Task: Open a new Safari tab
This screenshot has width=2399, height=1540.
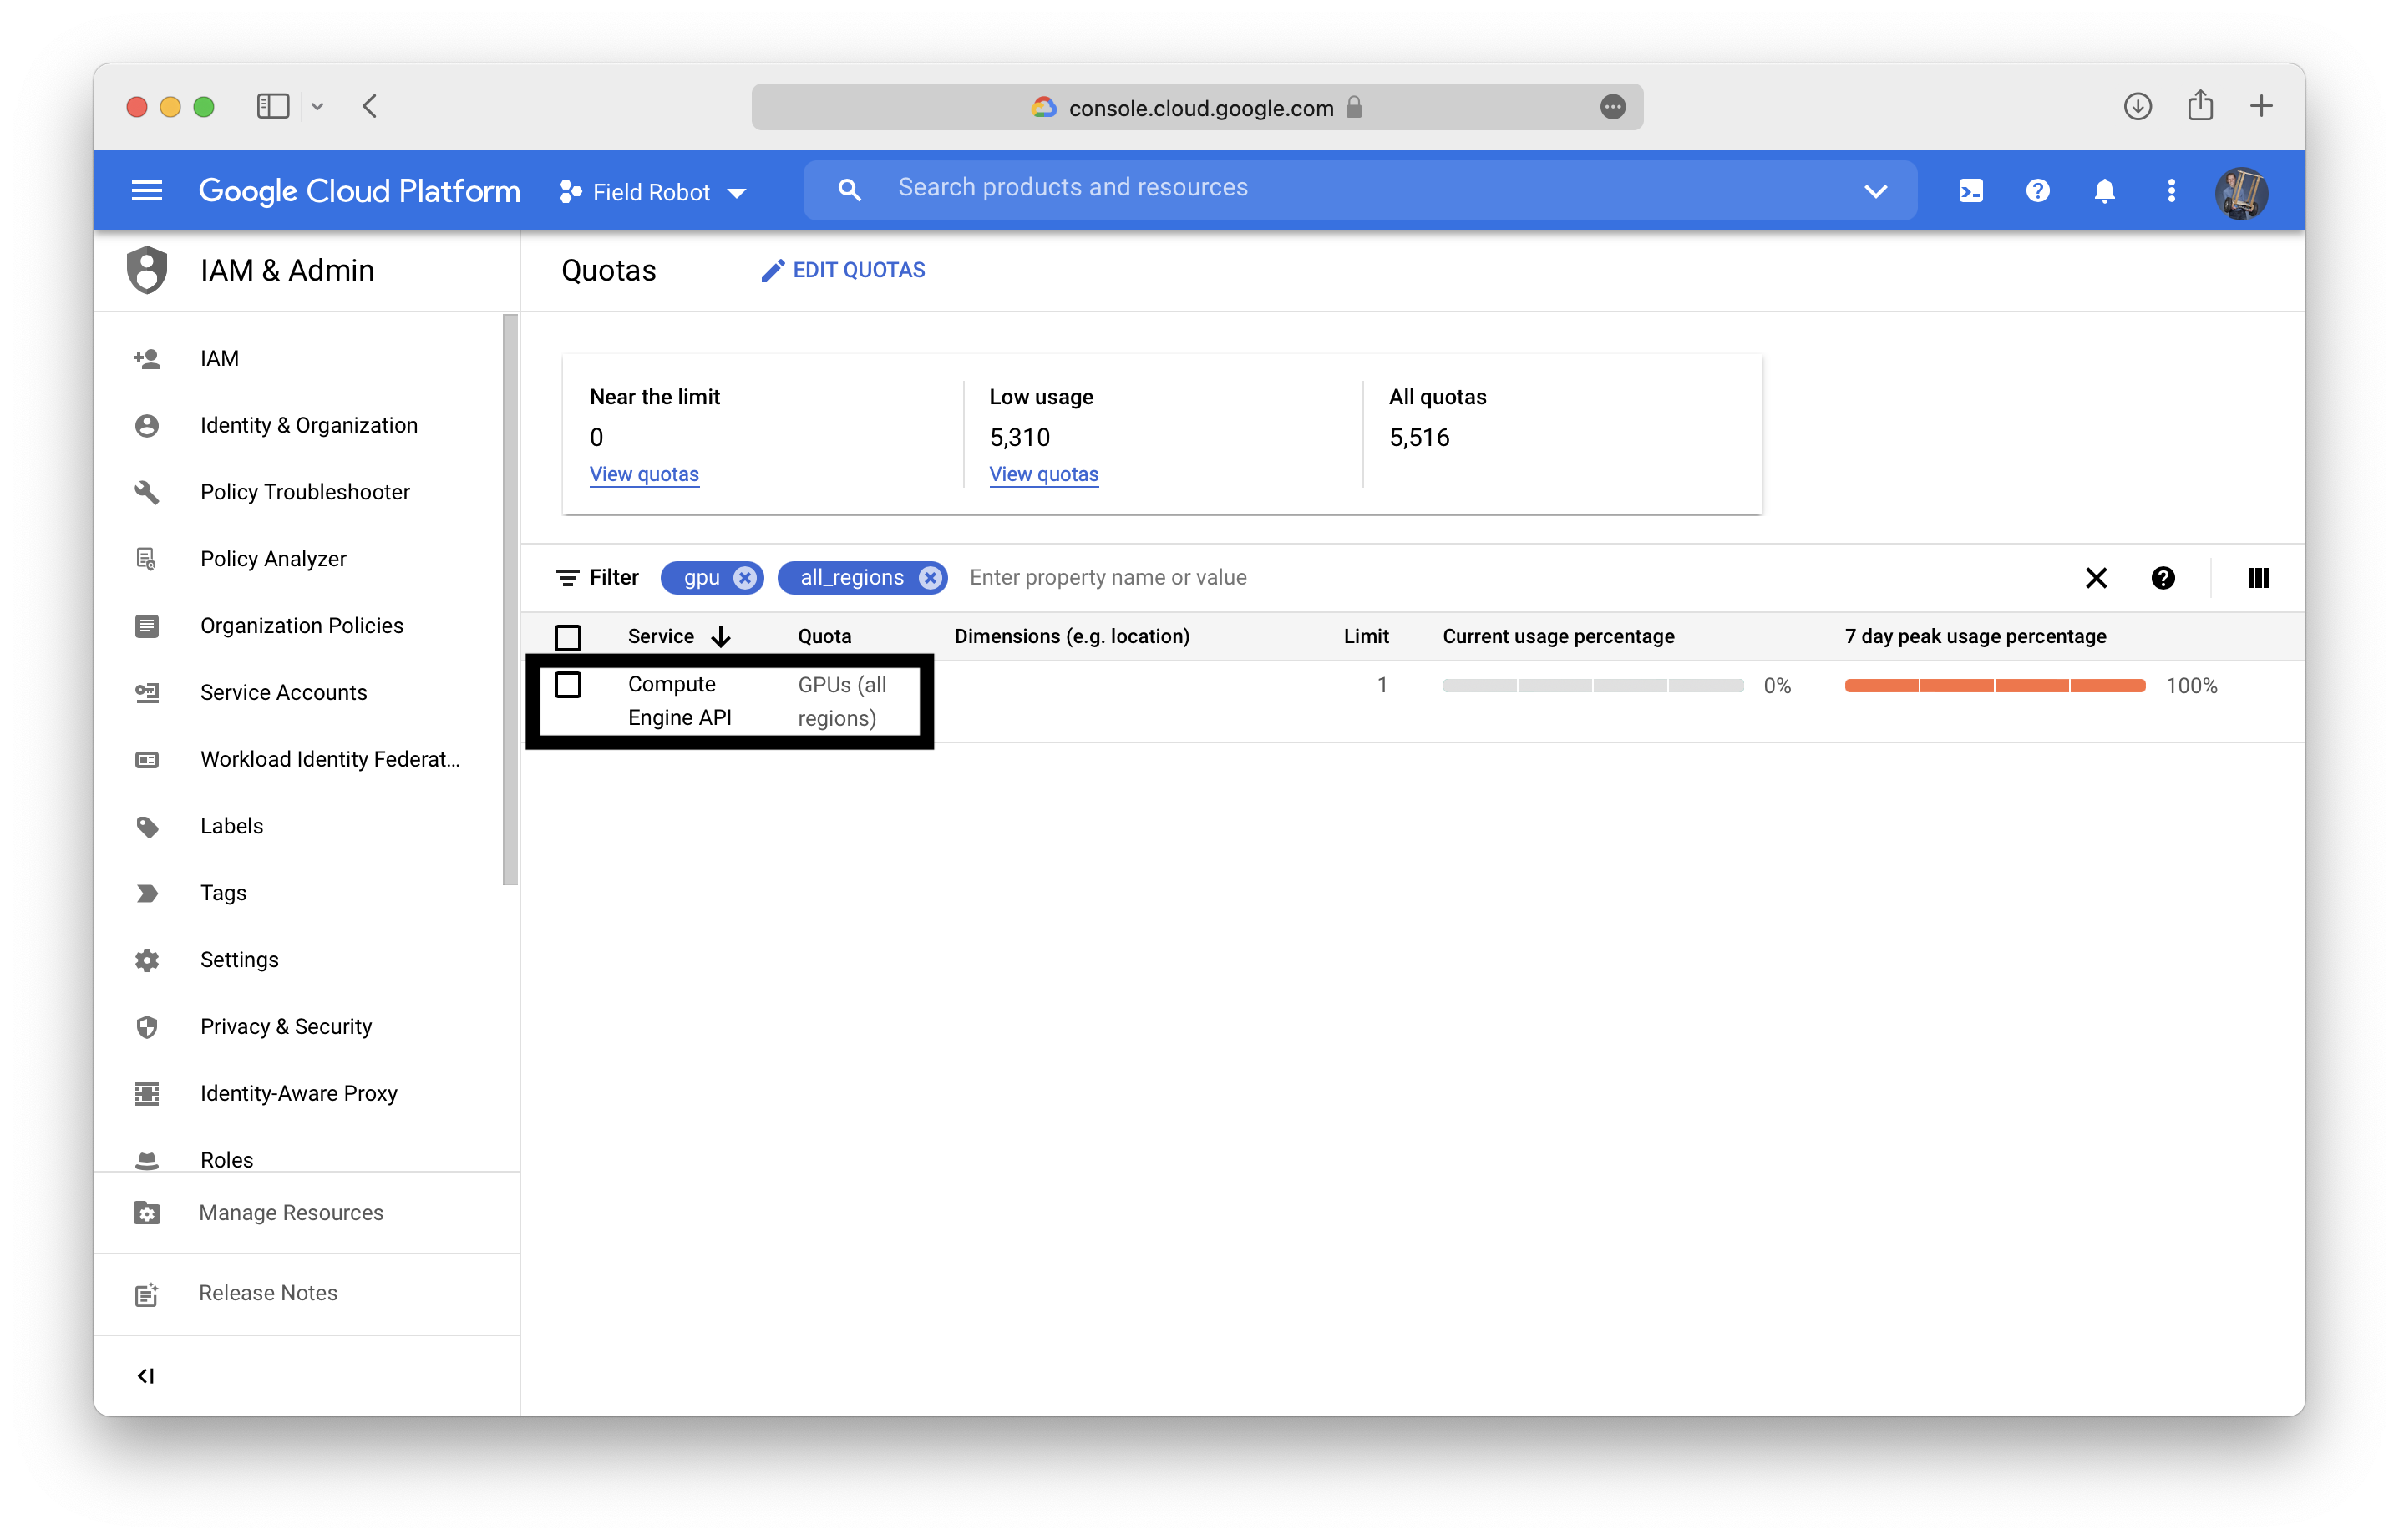Action: (2260, 106)
